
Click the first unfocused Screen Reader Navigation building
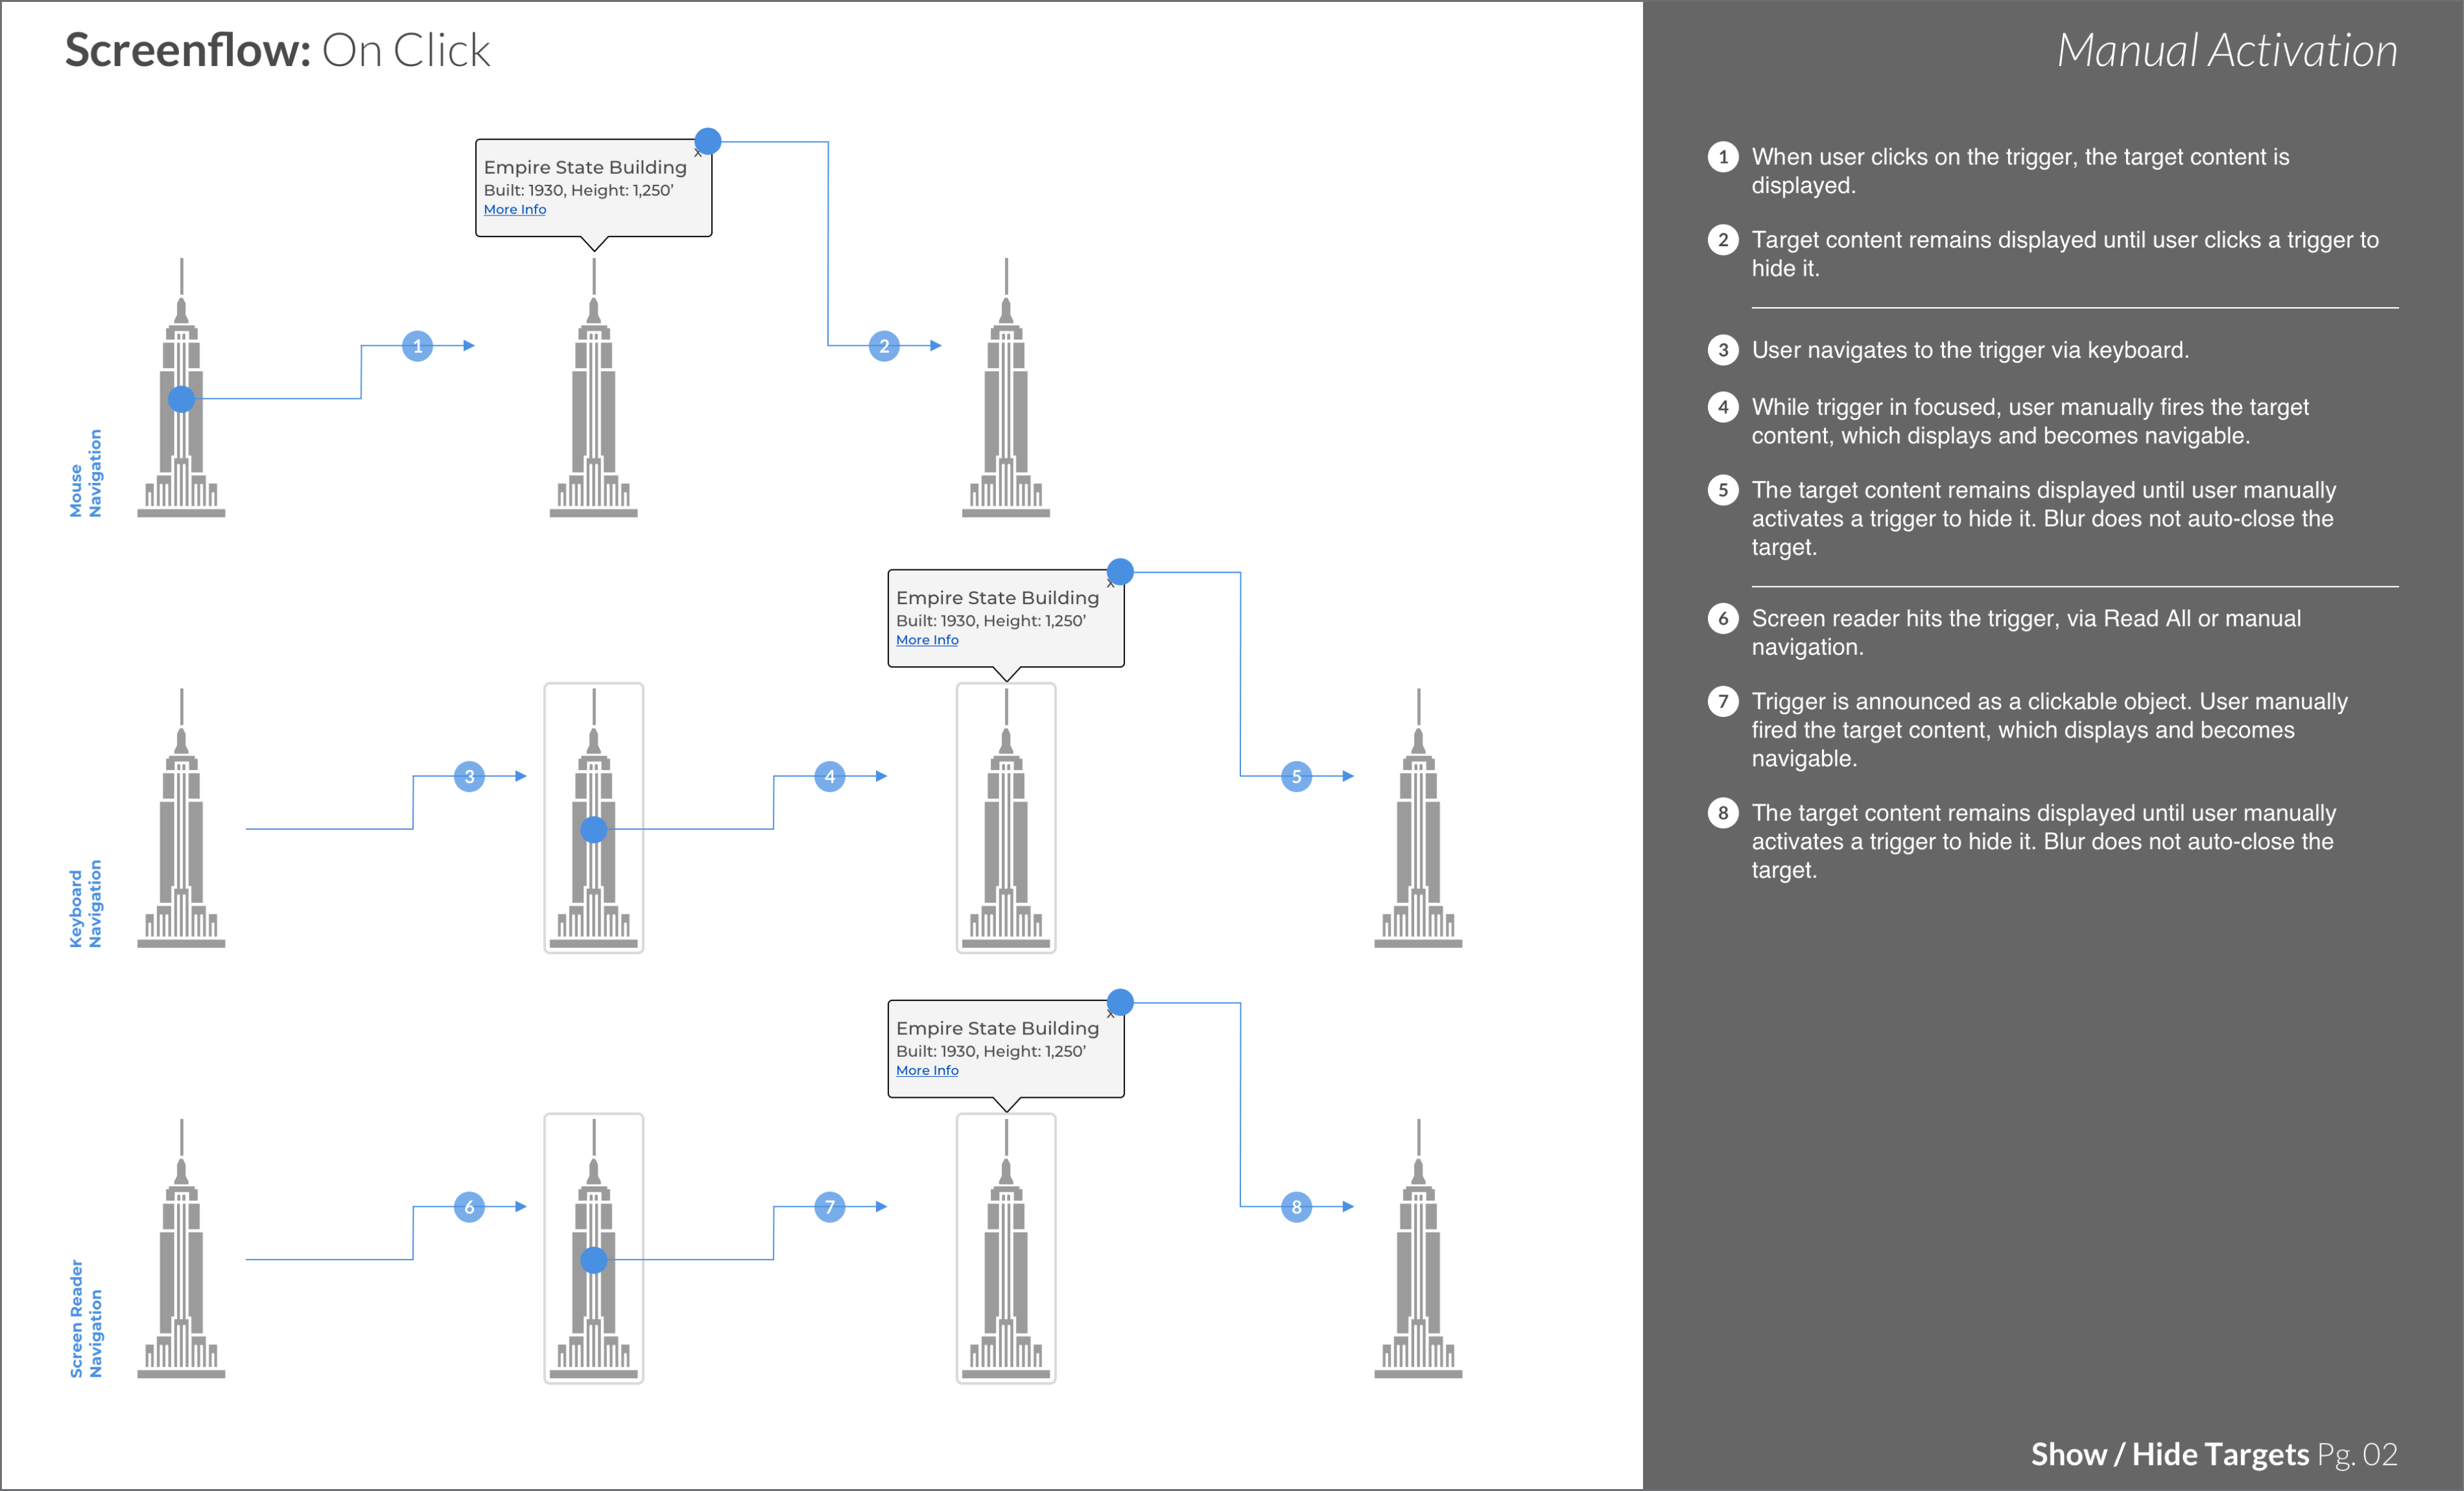tap(181, 1249)
